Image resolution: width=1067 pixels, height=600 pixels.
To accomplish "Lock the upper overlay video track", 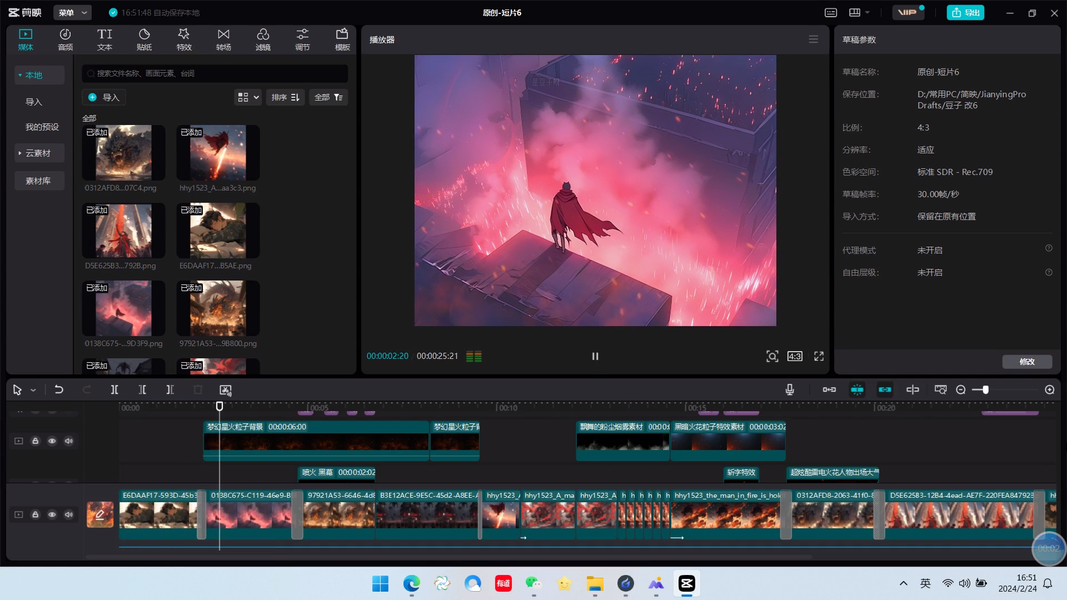I will [x=35, y=441].
